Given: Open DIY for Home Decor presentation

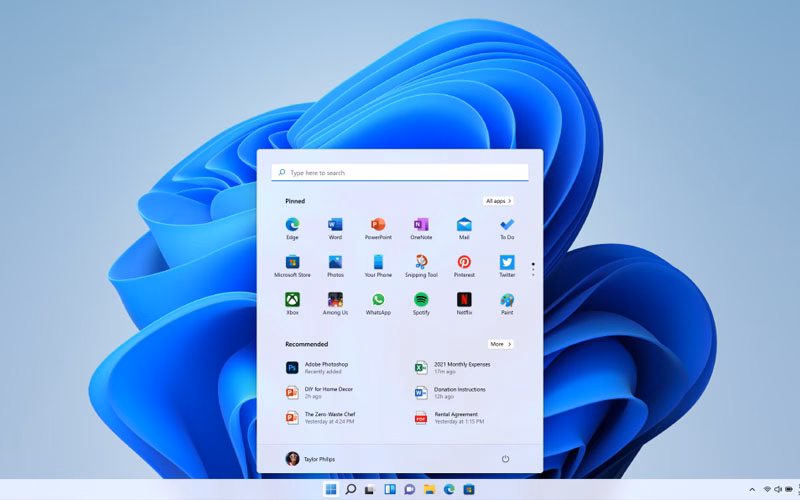Looking at the screenshot, I should click(x=319, y=392).
